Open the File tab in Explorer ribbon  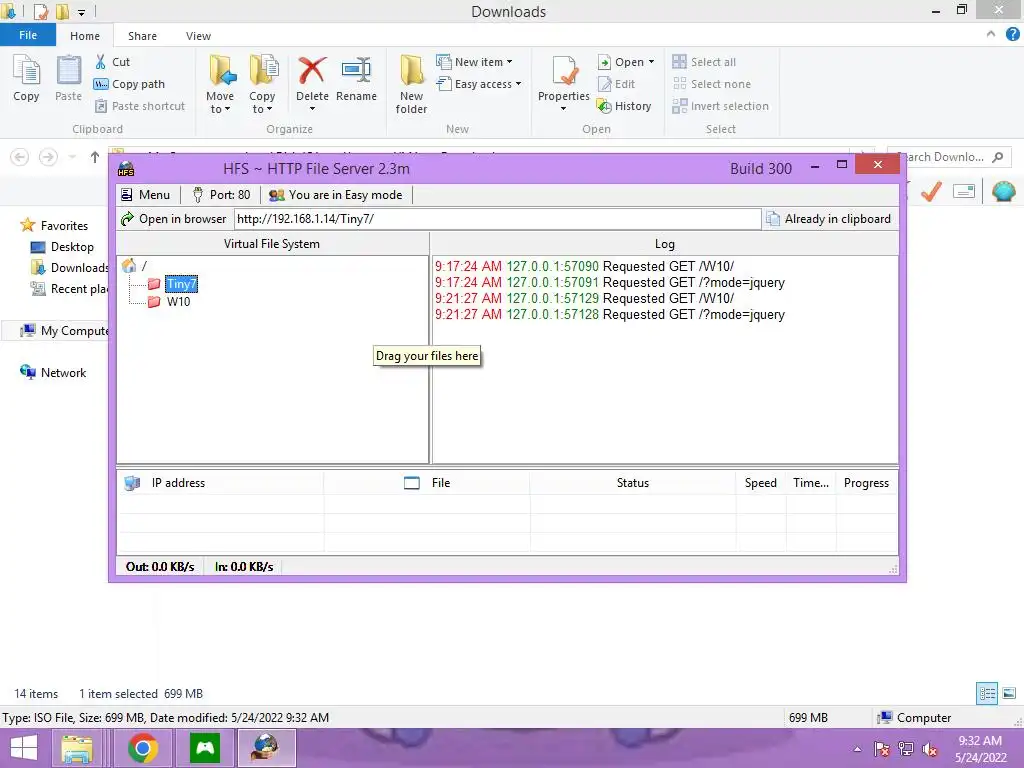click(28, 35)
